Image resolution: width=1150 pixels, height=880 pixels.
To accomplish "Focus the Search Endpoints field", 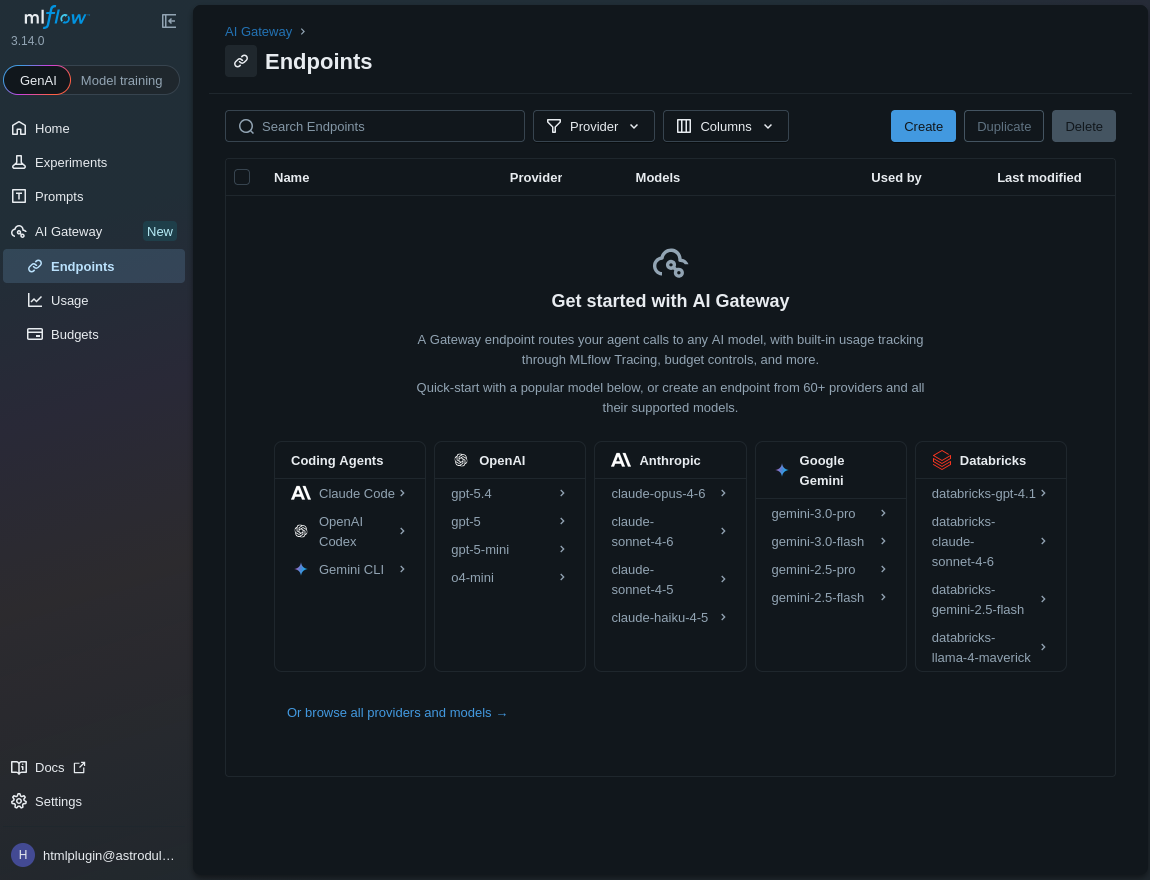I will 375,126.
